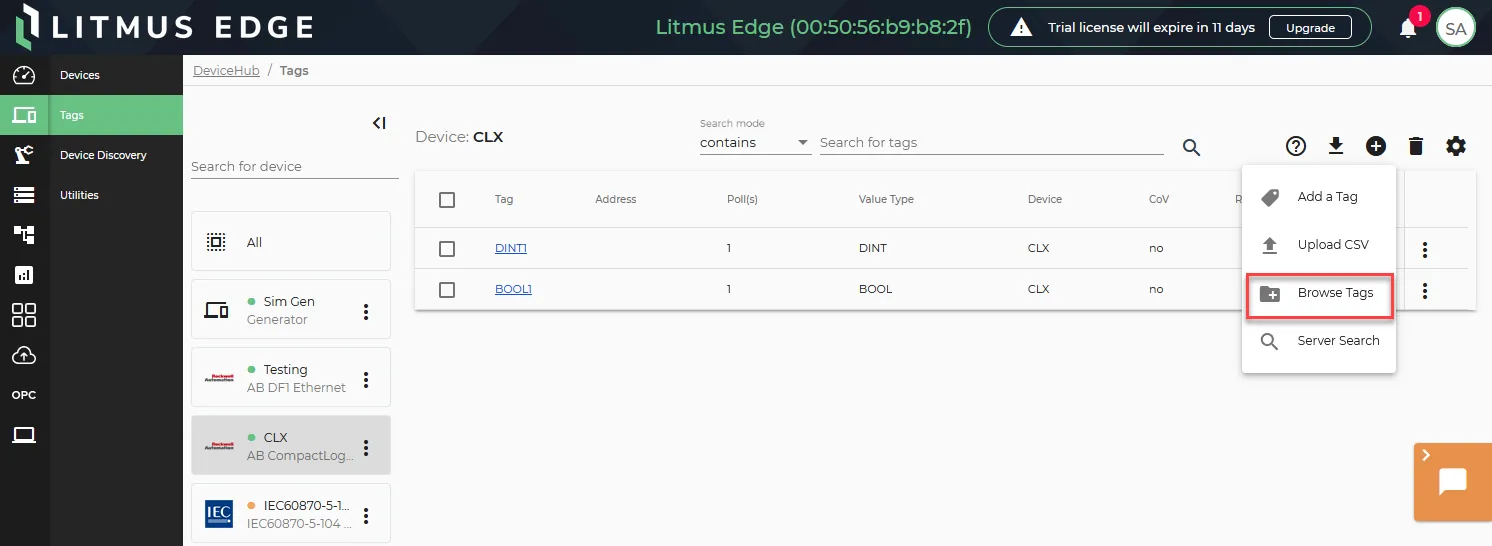This screenshot has height=546, width=1492.
Task: Open the help question mark icon
Action: pyautogui.click(x=1296, y=147)
